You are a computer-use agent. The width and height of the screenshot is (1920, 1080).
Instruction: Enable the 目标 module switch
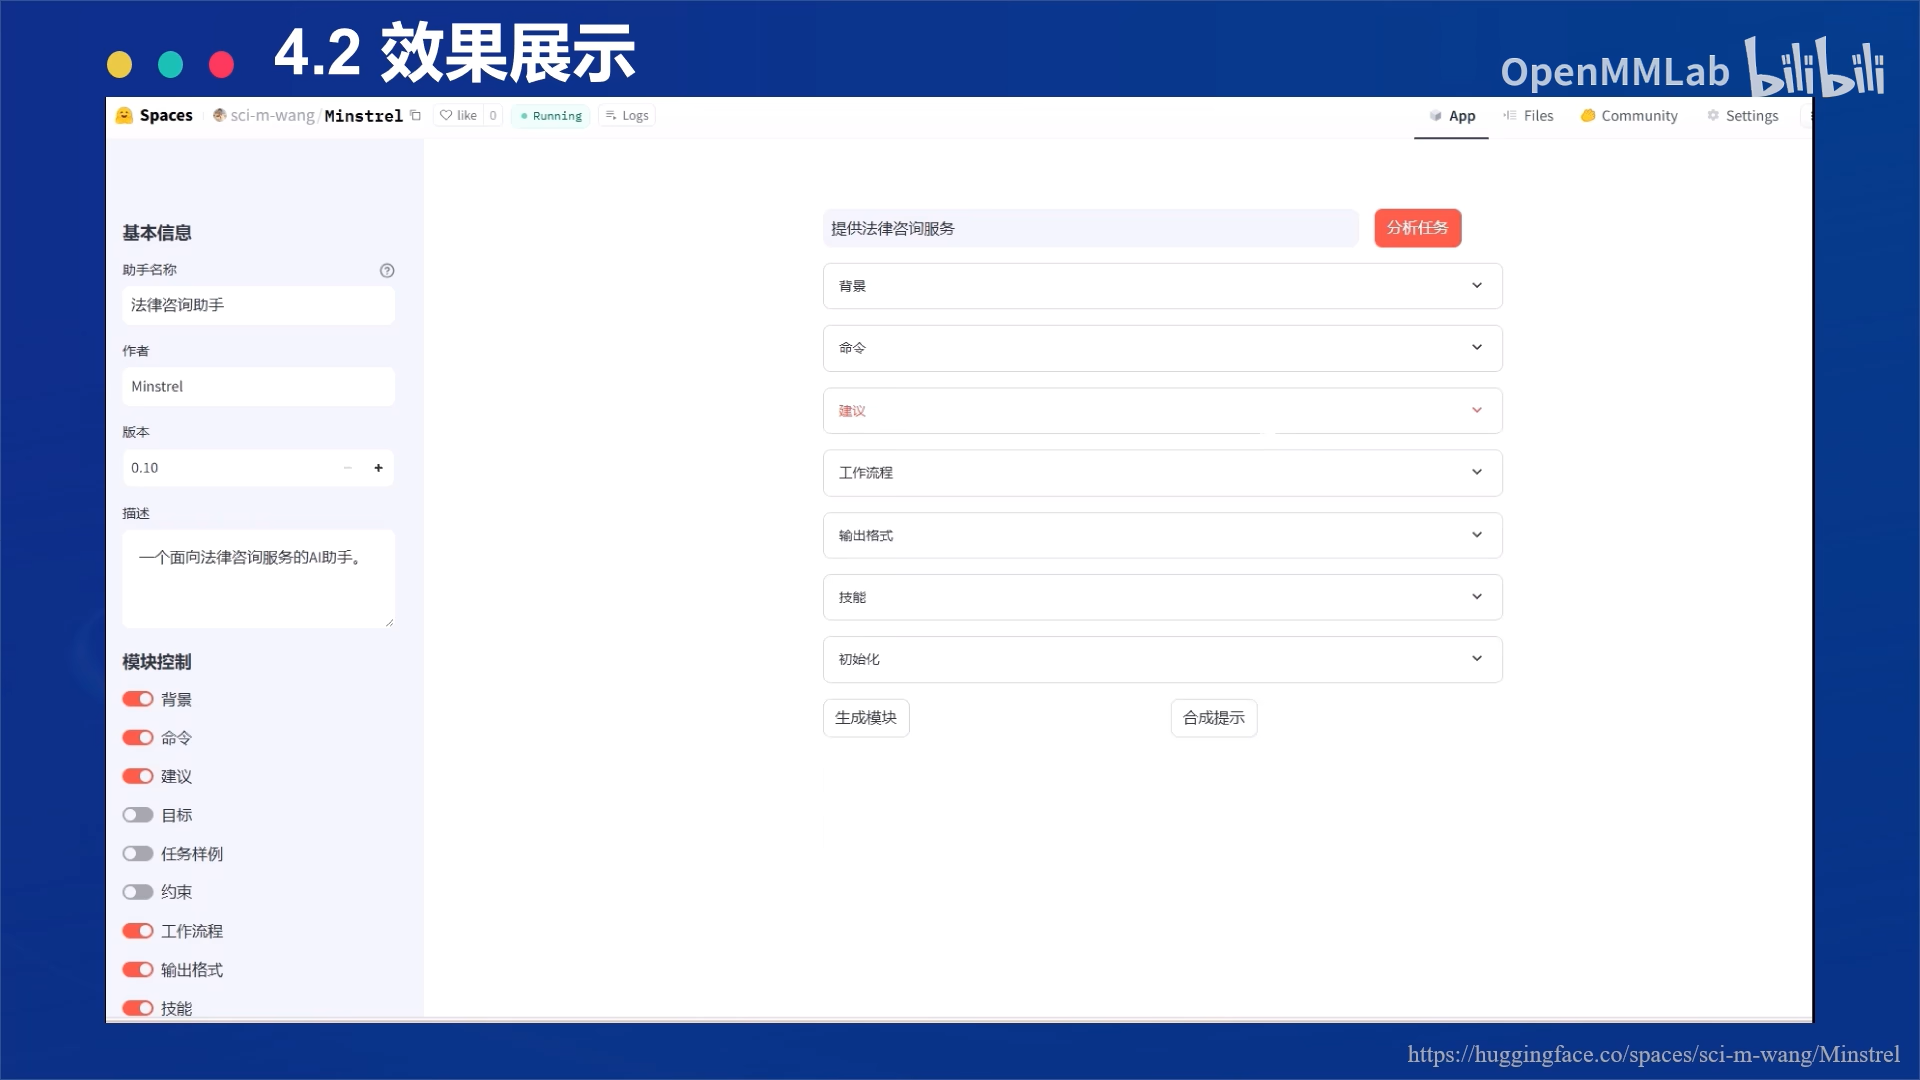click(x=138, y=815)
